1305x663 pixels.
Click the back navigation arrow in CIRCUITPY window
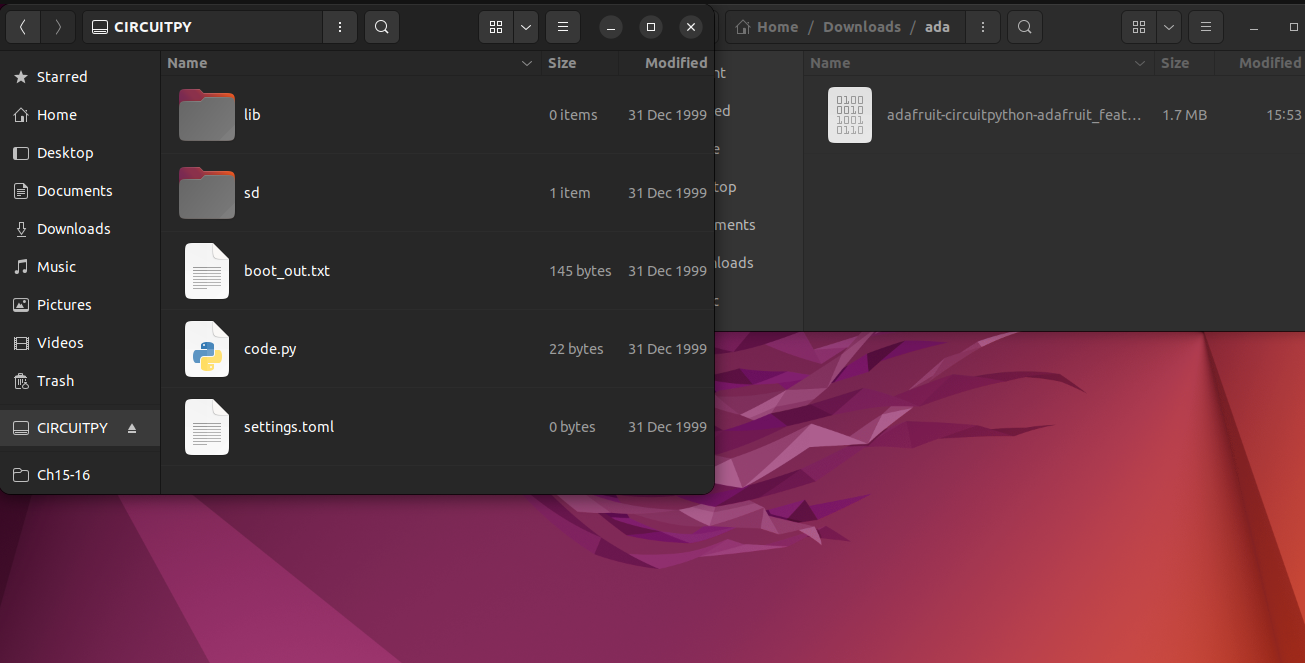23,27
